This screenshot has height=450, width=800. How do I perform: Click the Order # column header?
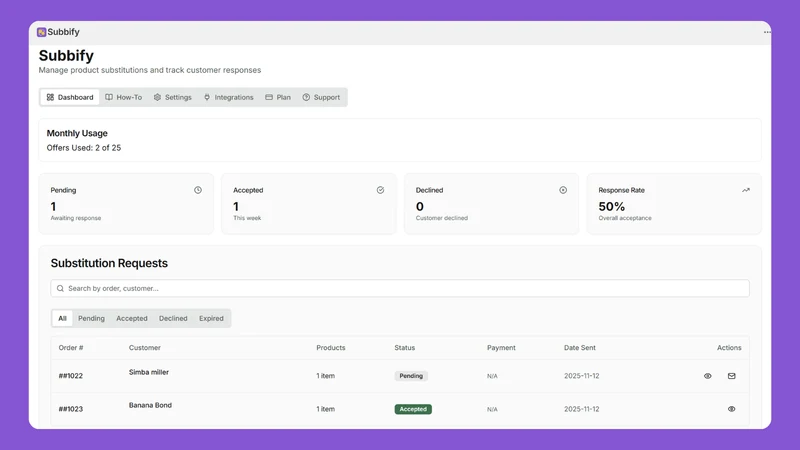point(71,348)
